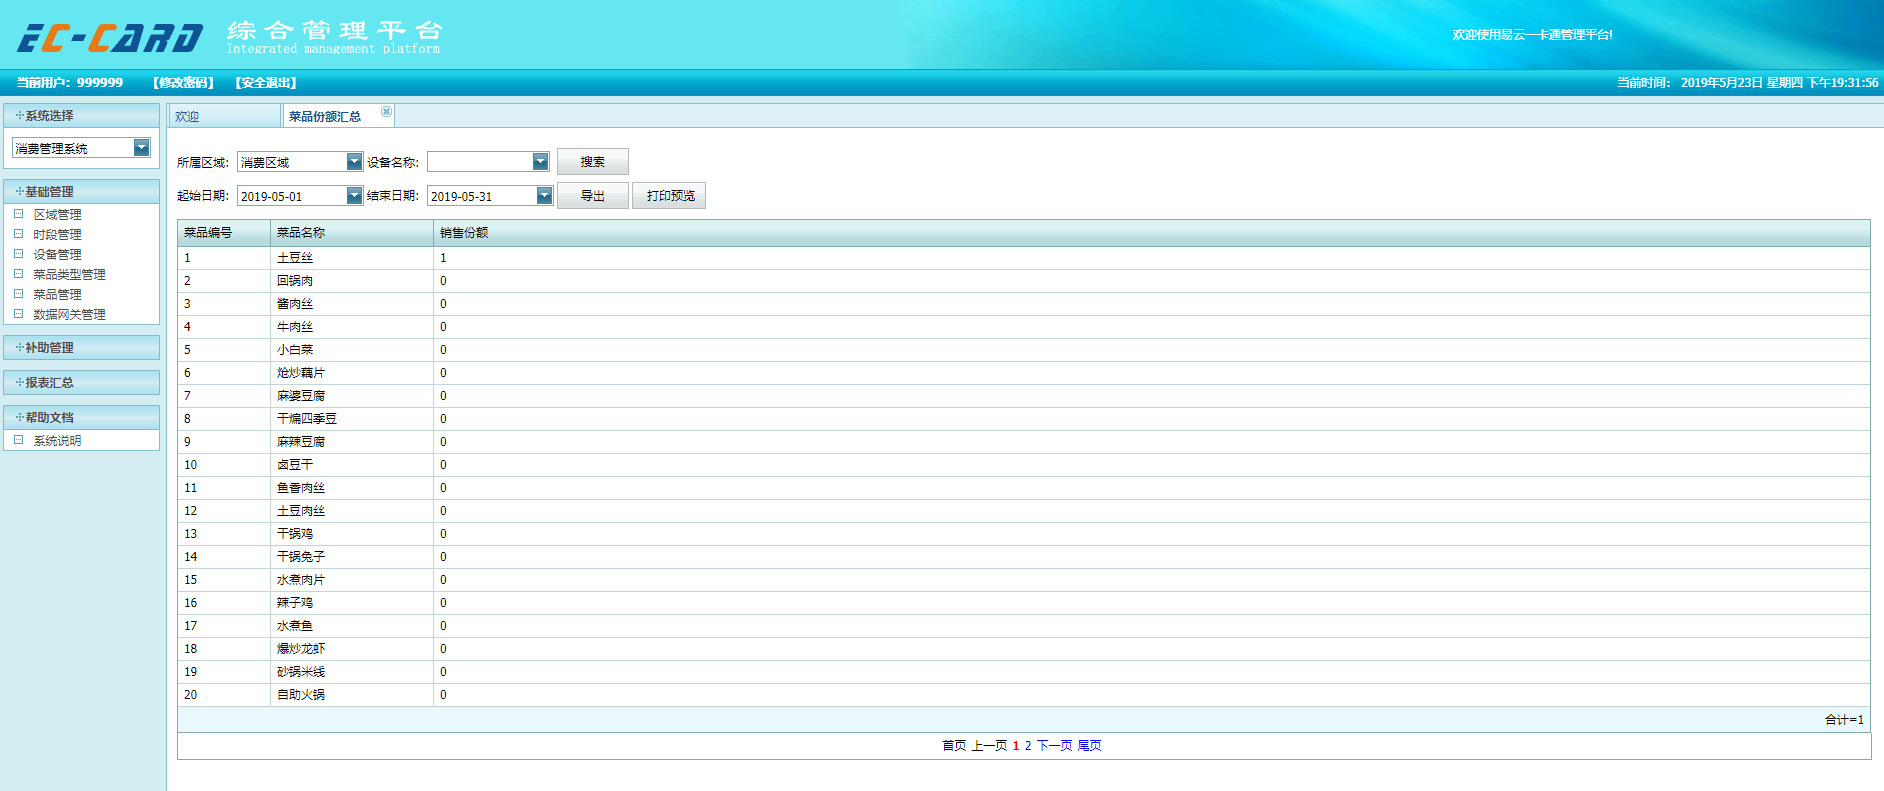This screenshot has width=1884, height=791.
Task: Select the 自助火锅 cell
Action: (x=352, y=695)
